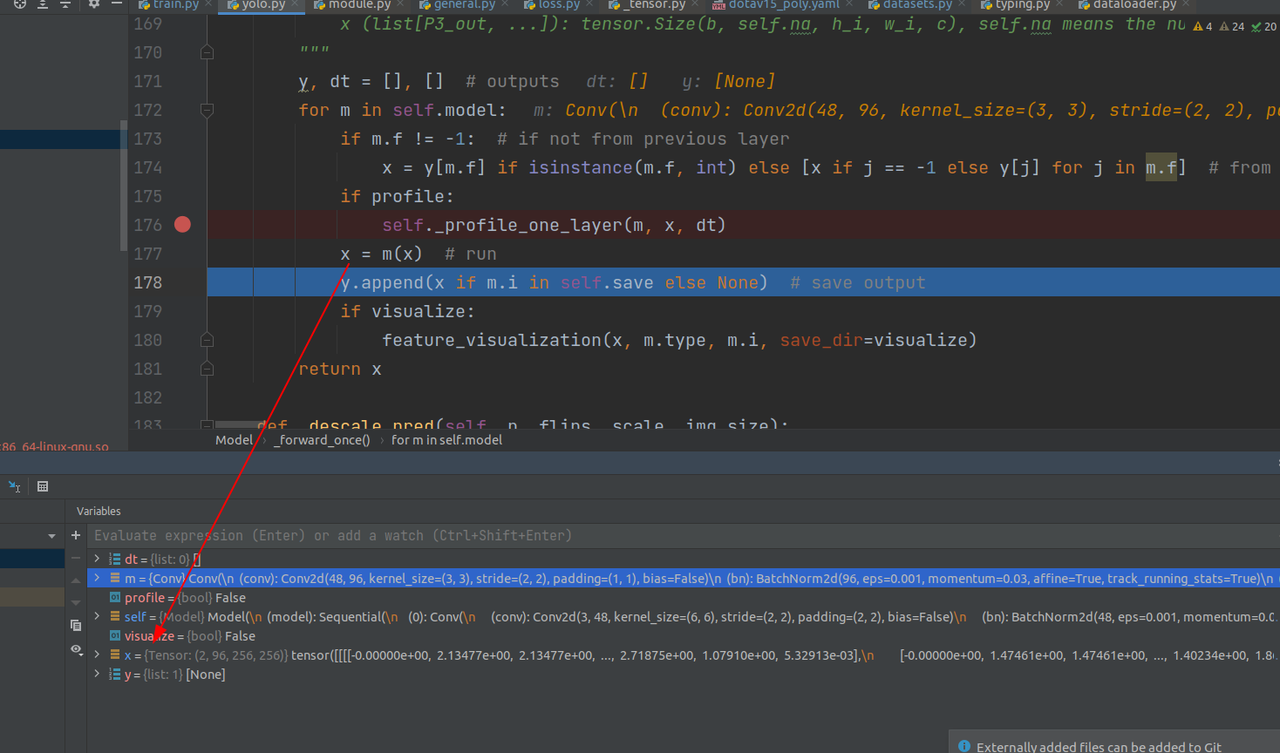Click the green typo indicator showing 20
The height and width of the screenshot is (753, 1280).
pyautogui.click(x=1264, y=26)
